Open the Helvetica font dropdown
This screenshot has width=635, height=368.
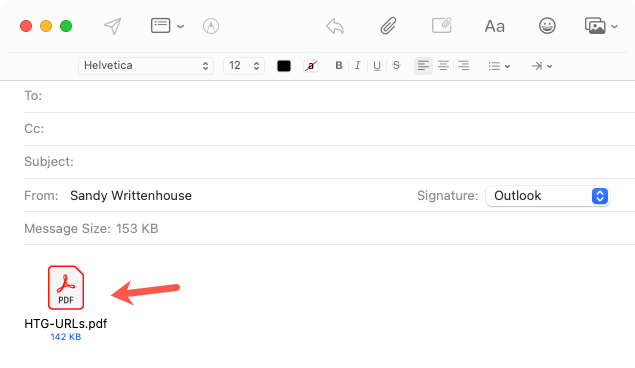point(146,66)
